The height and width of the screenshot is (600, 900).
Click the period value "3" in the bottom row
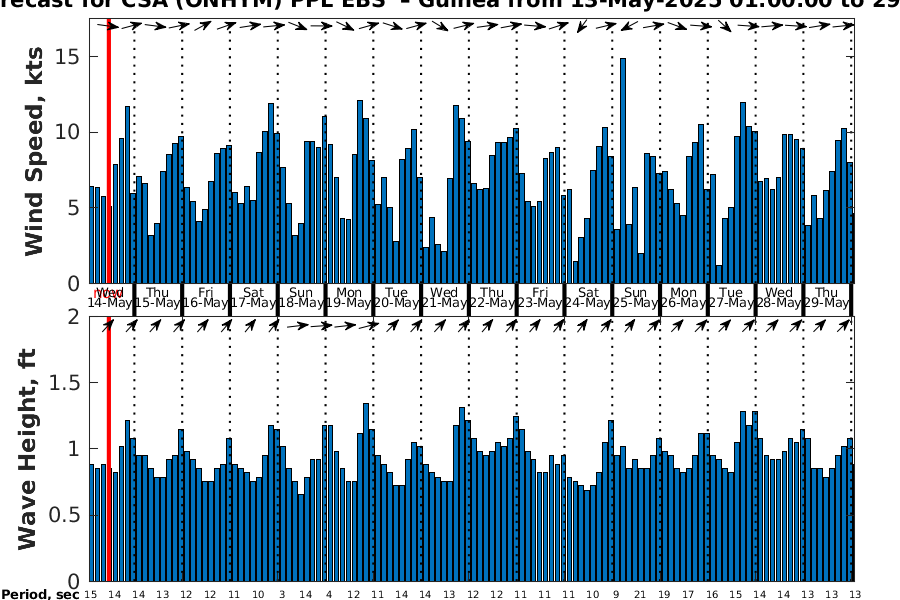point(282,595)
